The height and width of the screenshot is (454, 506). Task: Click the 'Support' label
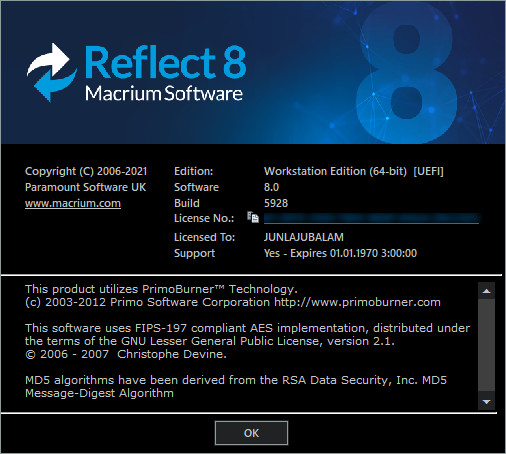[x=194, y=253]
